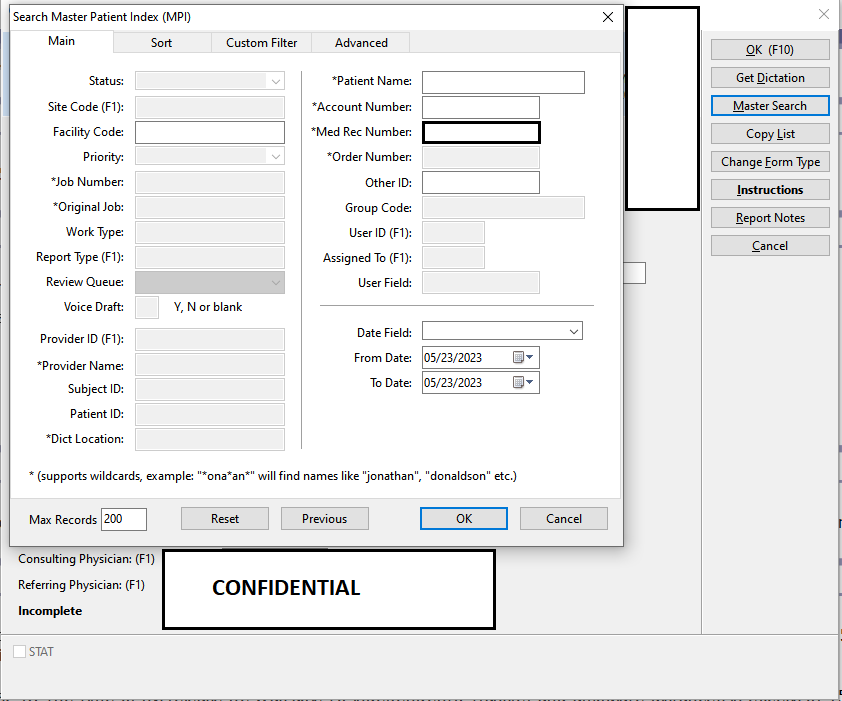This screenshot has width=842, height=701.
Task: Focus the Patient Name field
Action: pos(503,82)
